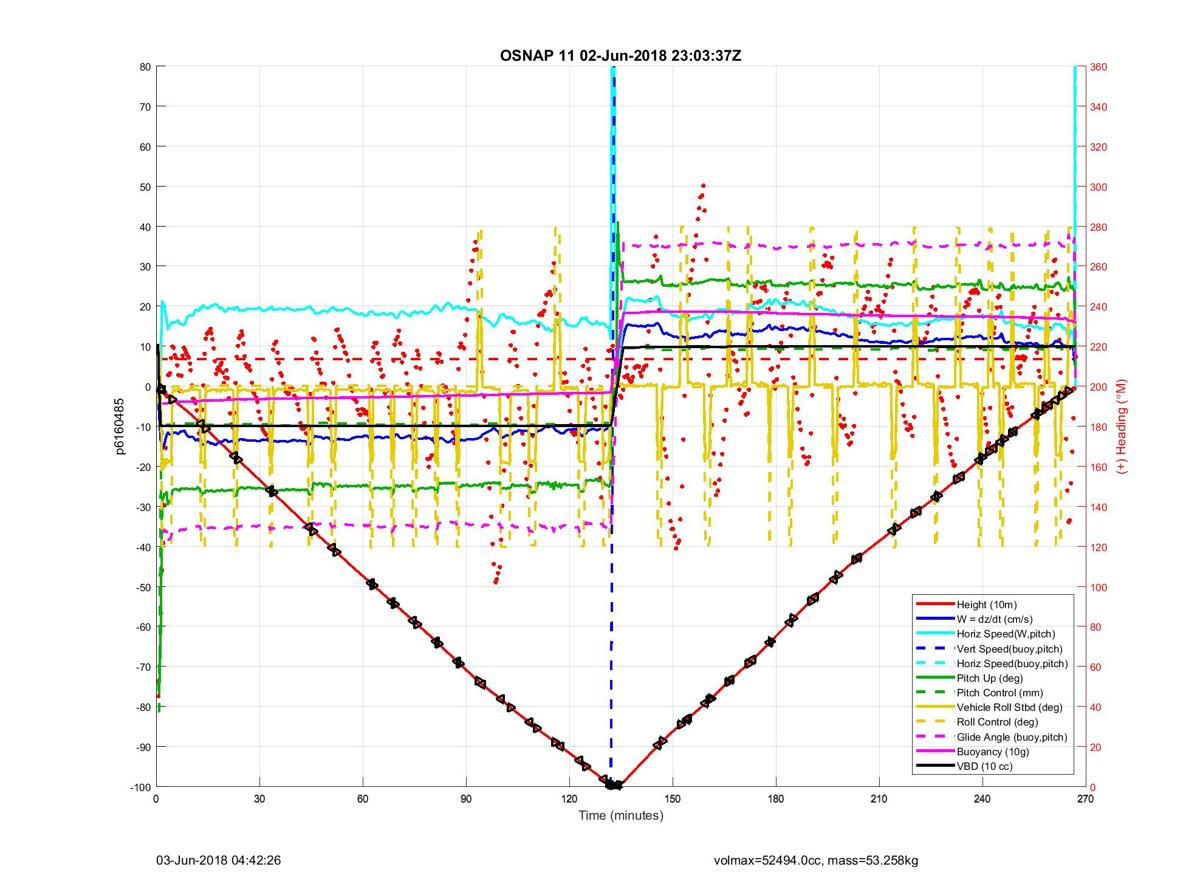Select legend entry "Pitch Control (mm)"
The height and width of the screenshot is (885, 1200).
(1000, 692)
